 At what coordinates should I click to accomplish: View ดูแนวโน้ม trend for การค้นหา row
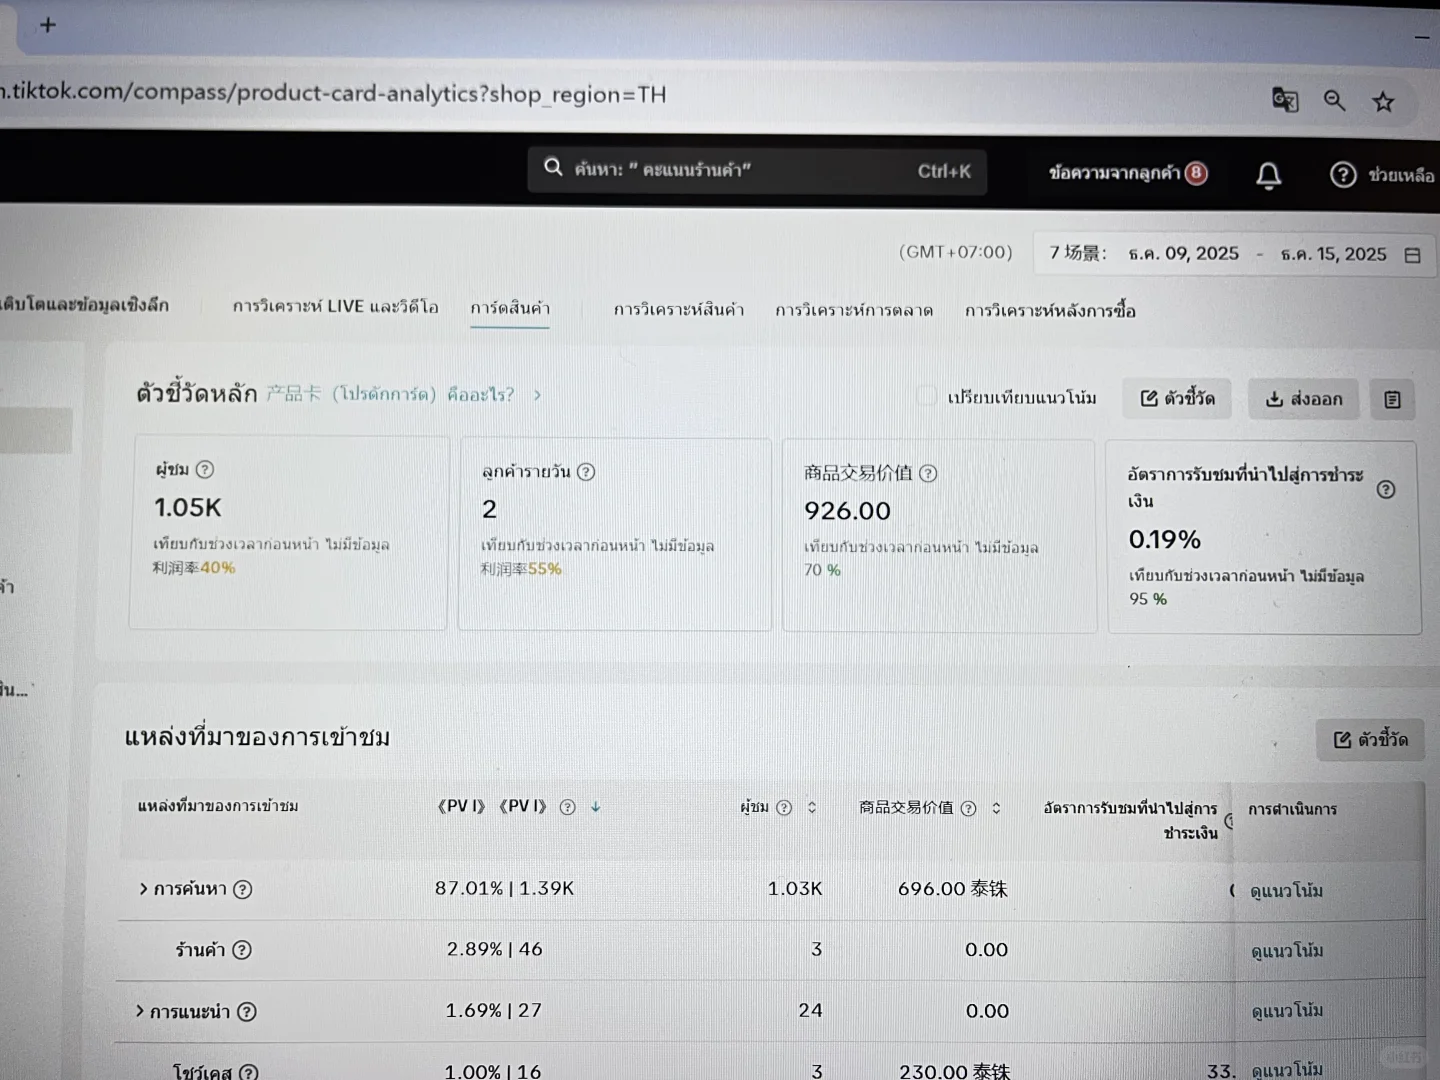coord(1286,891)
